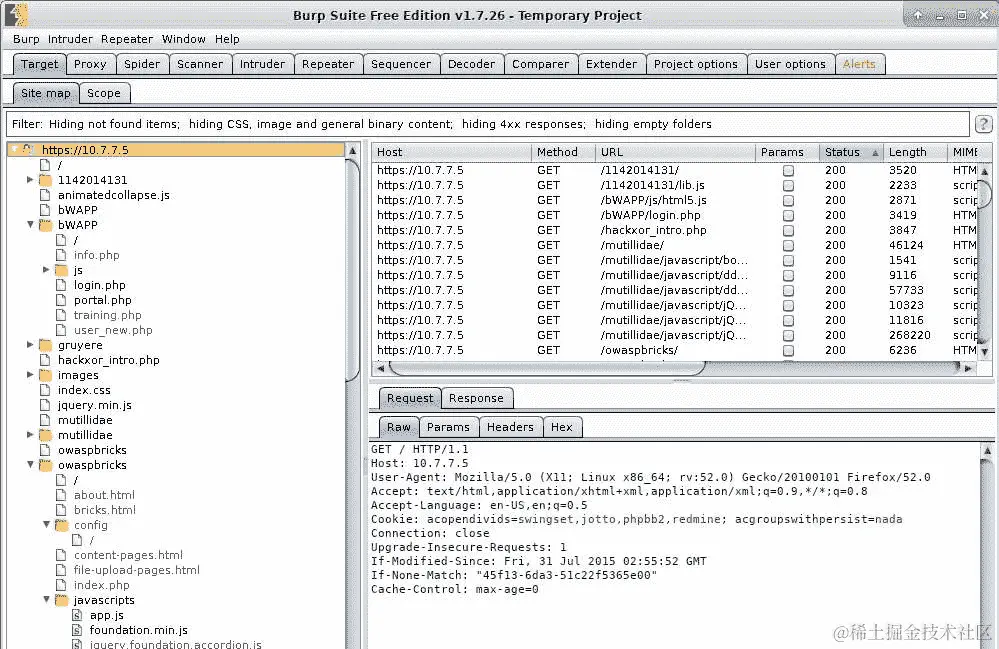The image size is (999, 649).
Task: Click the bricks.html file icon
Action: click(61, 510)
